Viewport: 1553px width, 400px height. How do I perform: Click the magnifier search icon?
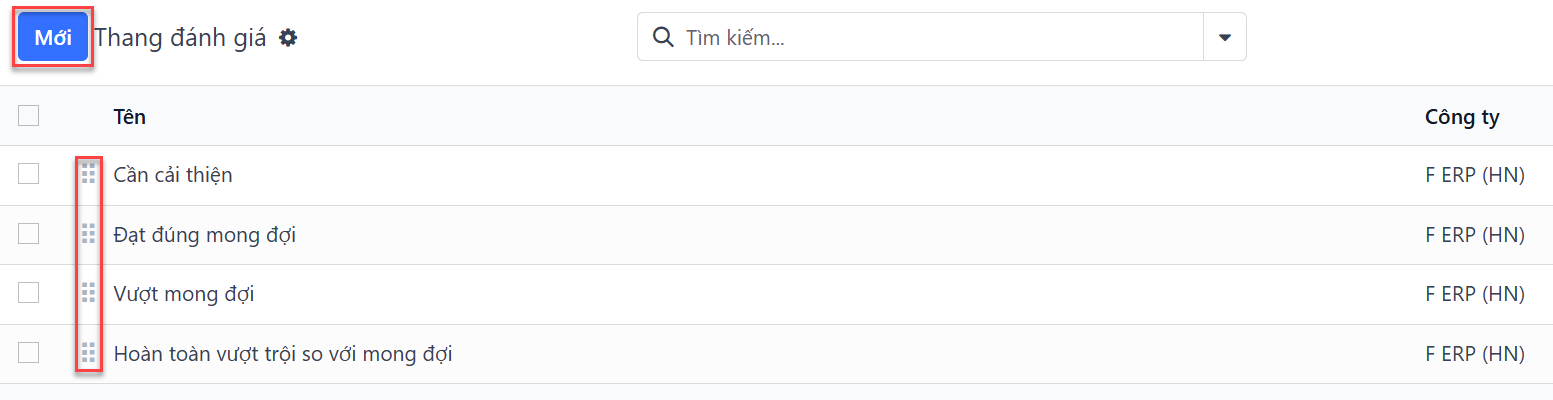662,37
